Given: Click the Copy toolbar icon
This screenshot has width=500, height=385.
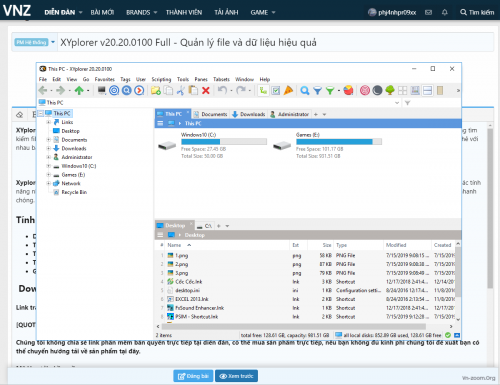Looking at the screenshot, I should point(169,90).
